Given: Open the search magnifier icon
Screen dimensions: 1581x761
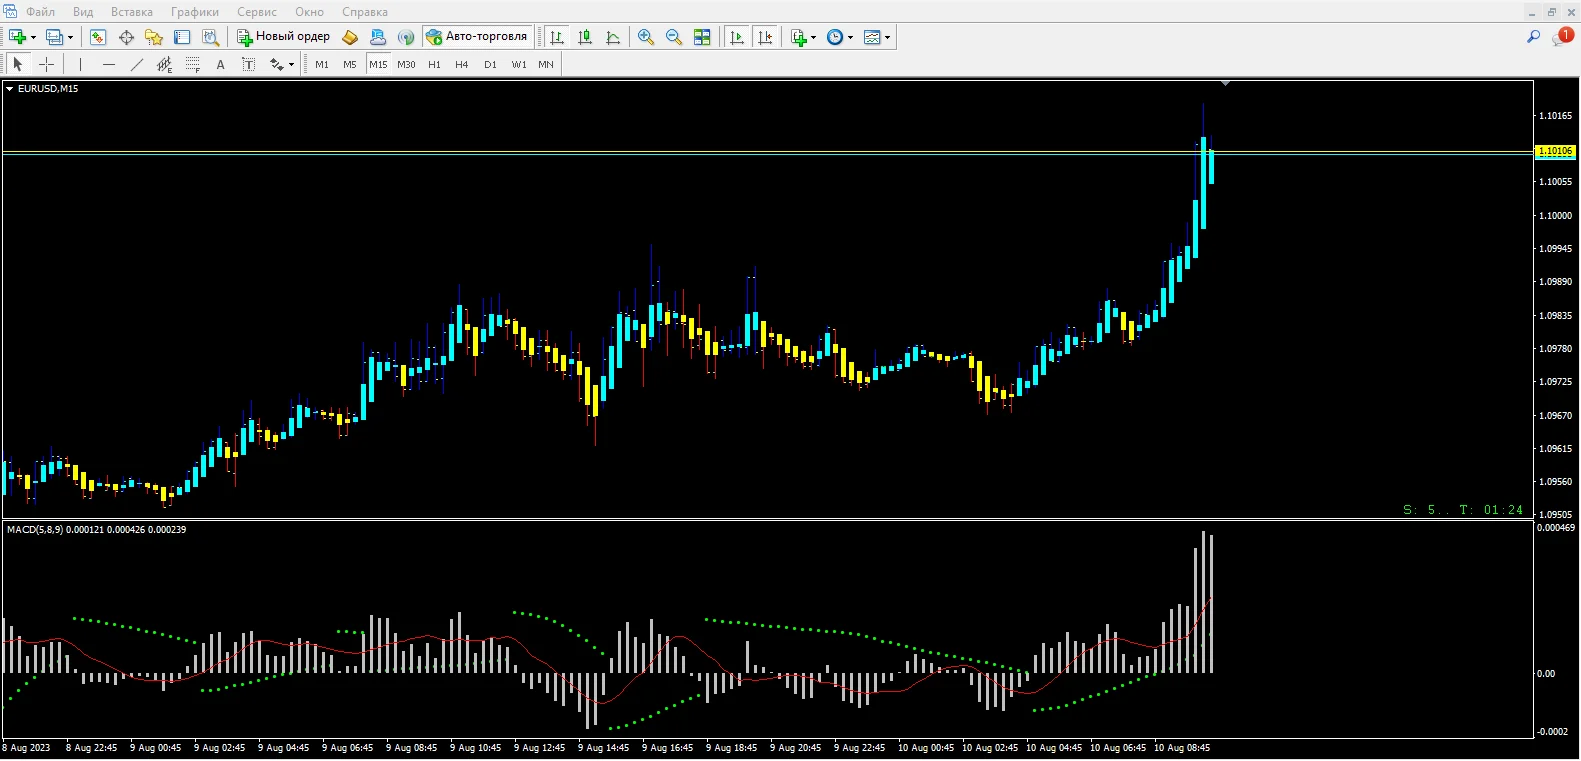Looking at the screenshot, I should [x=1533, y=37].
